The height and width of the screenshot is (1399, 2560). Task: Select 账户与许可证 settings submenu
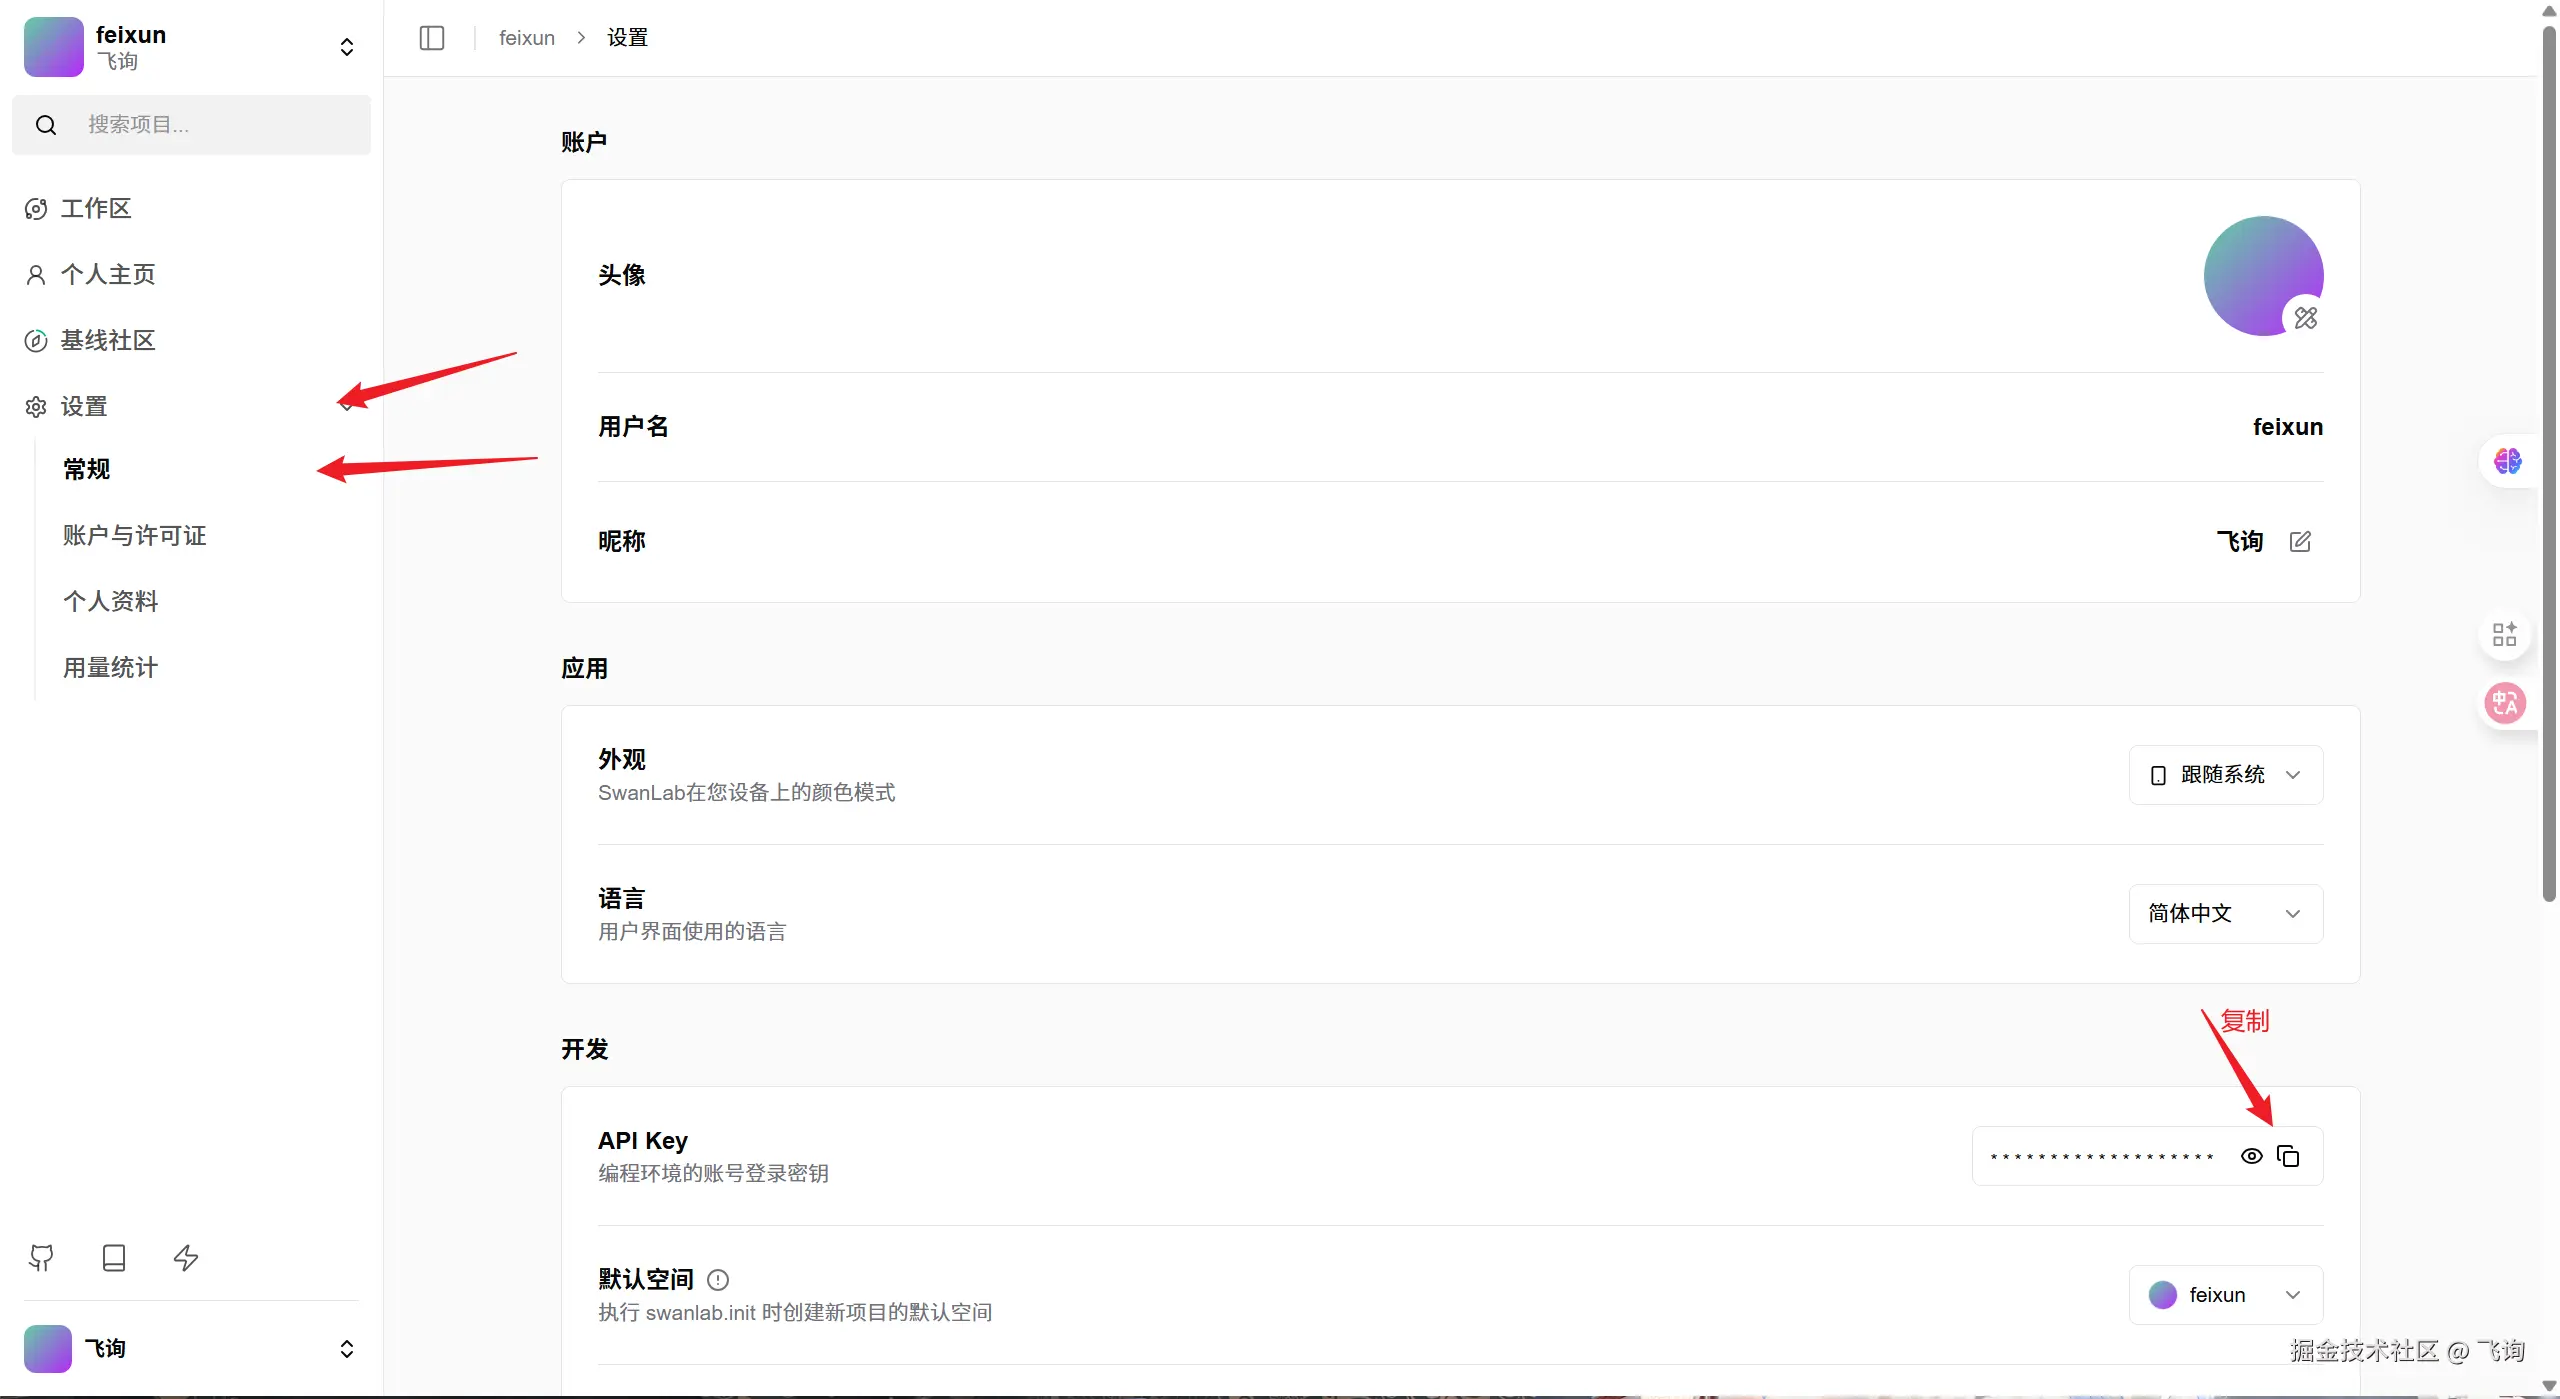pyautogui.click(x=135, y=535)
